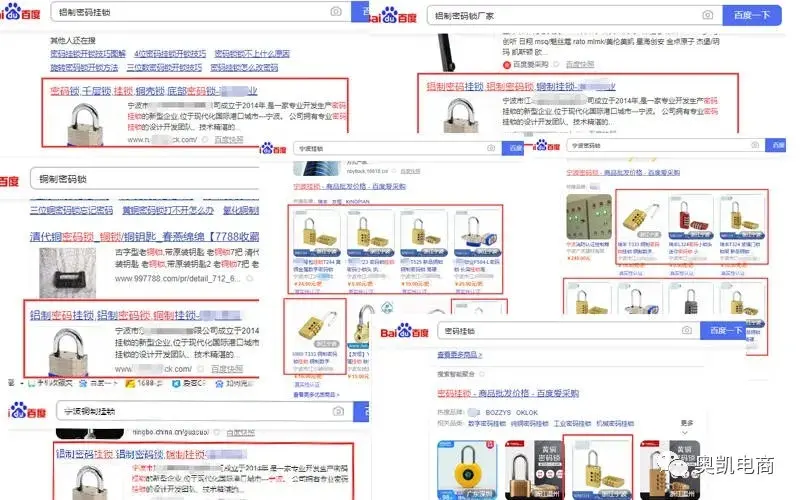Open related search 4位密码挂锁开锁技巧

point(170,54)
